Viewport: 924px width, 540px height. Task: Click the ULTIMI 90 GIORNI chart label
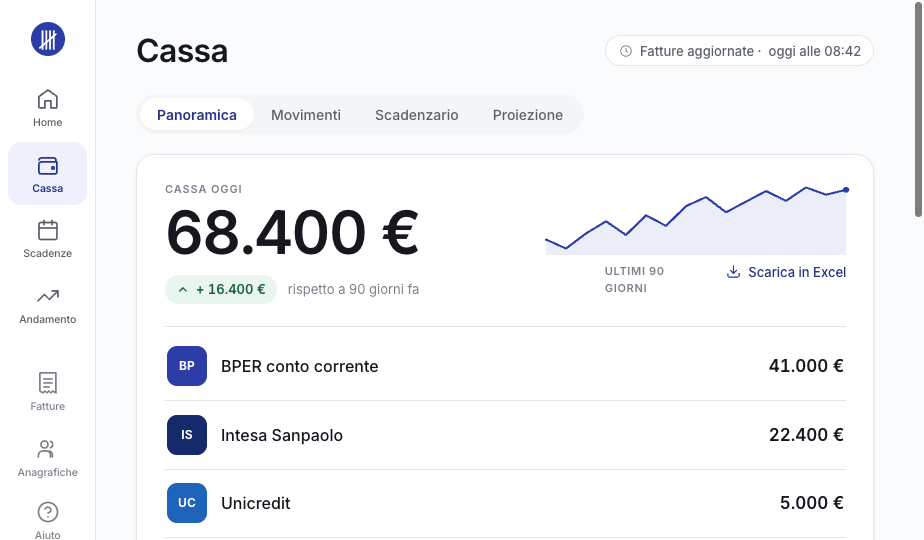coord(634,279)
